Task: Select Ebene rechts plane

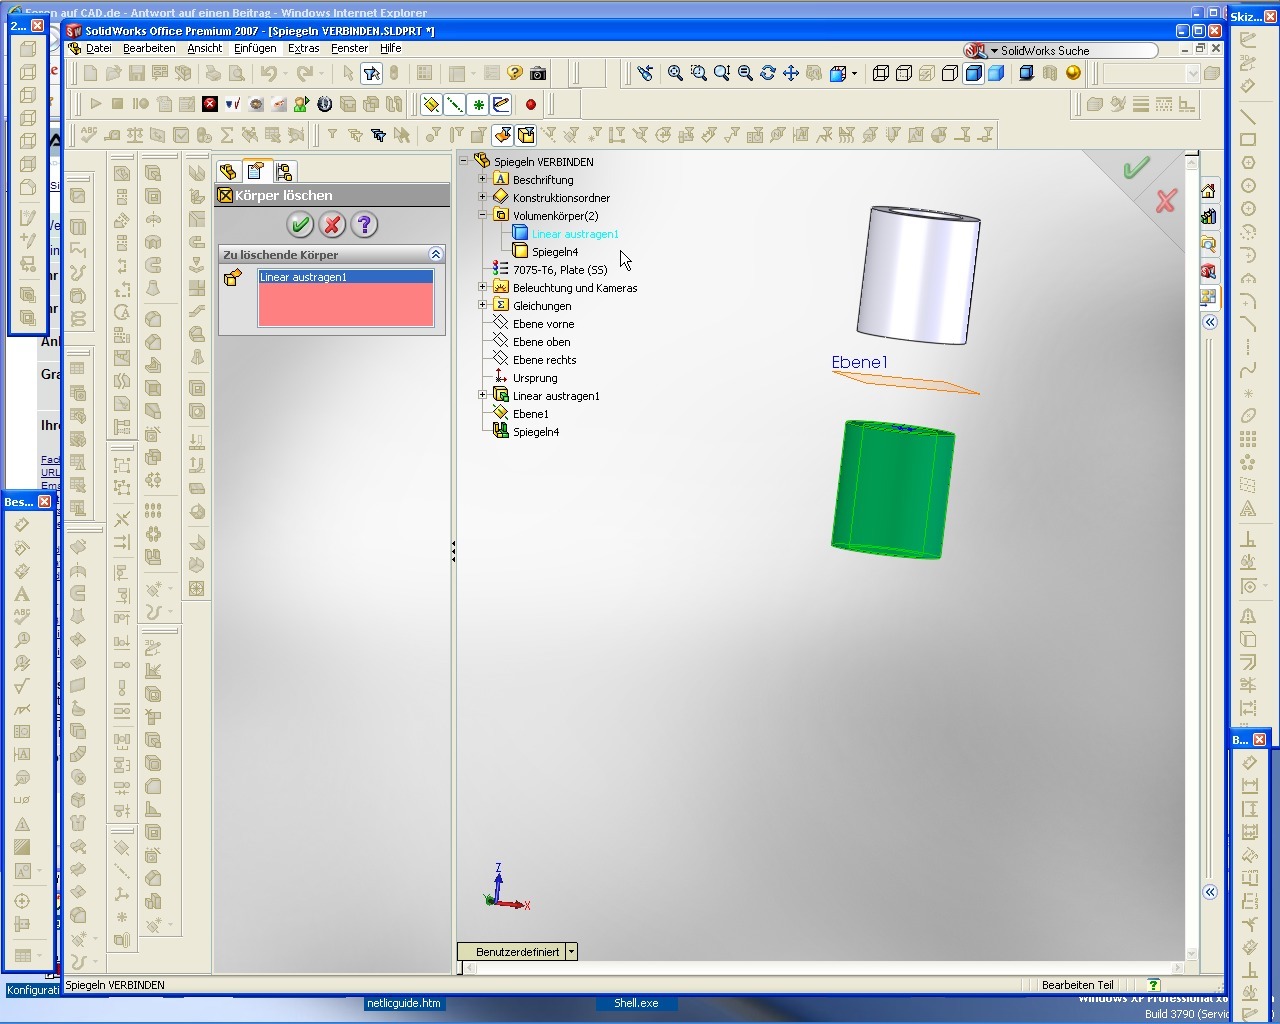Action: tap(544, 360)
